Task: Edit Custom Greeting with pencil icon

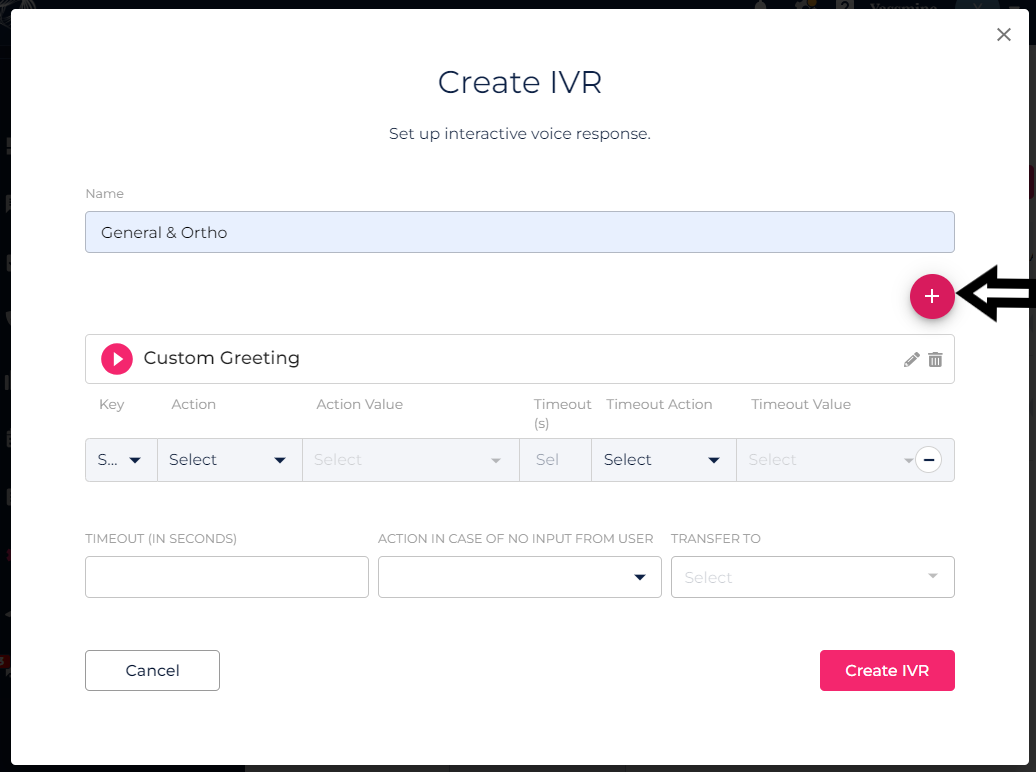Action: pos(911,360)
